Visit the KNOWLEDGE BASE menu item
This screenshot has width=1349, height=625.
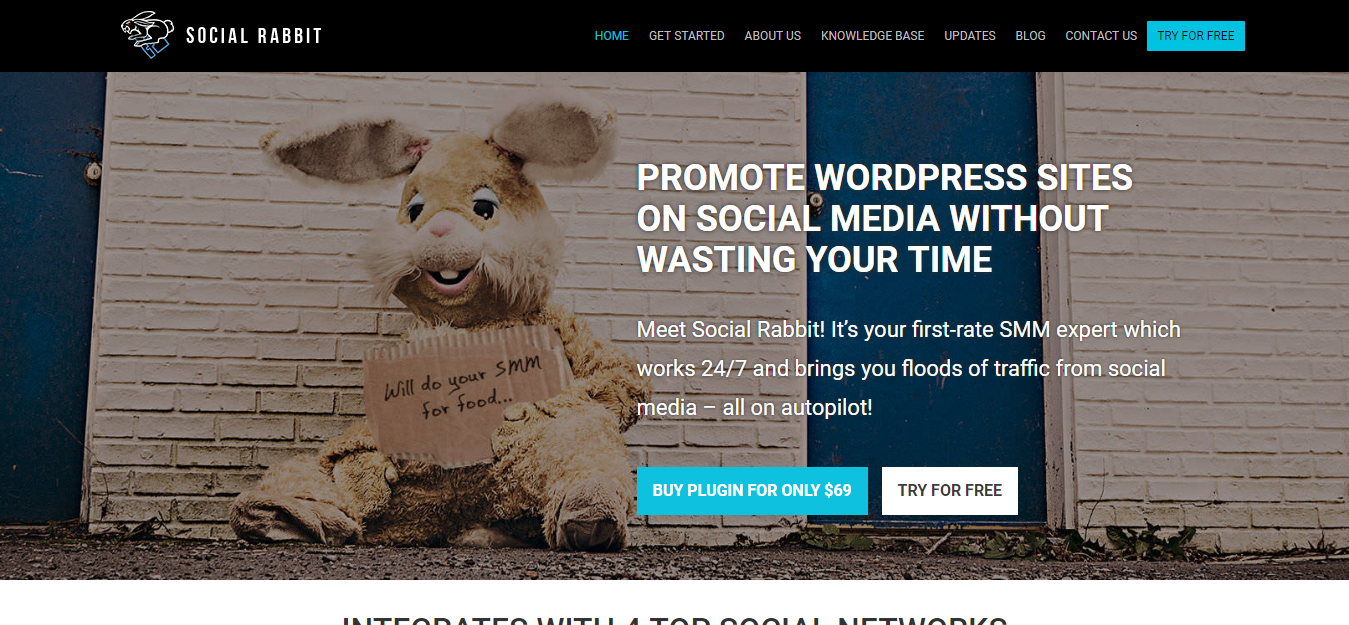point(872,36)
